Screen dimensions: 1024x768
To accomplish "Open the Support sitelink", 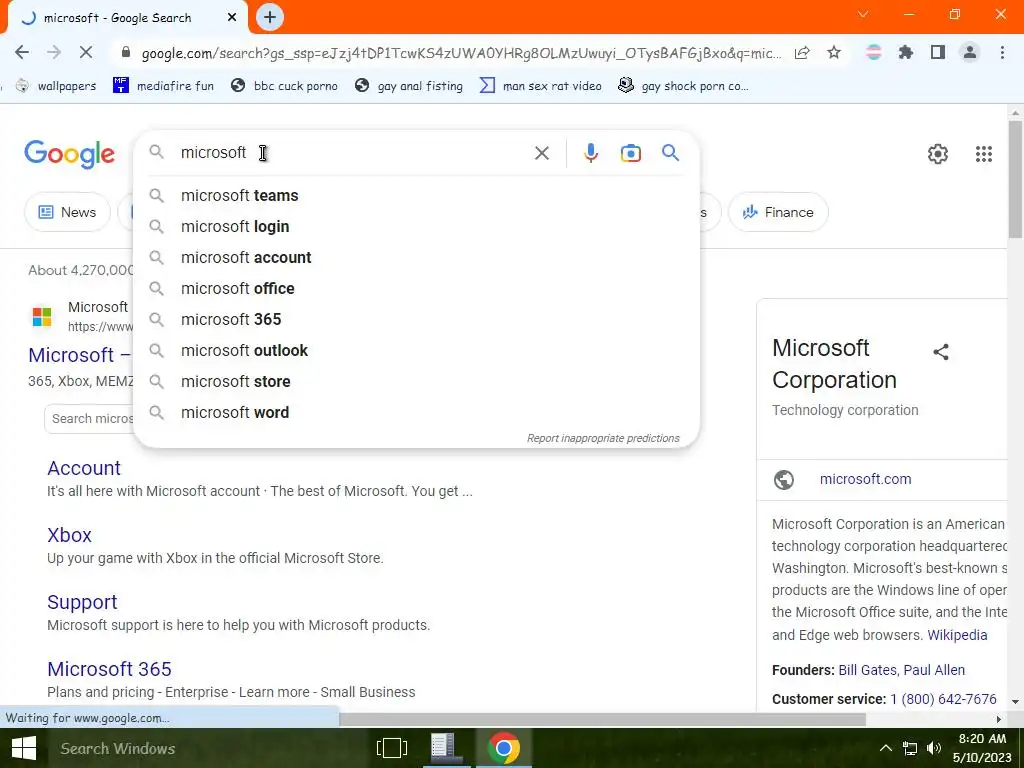I will pos(82,603).
